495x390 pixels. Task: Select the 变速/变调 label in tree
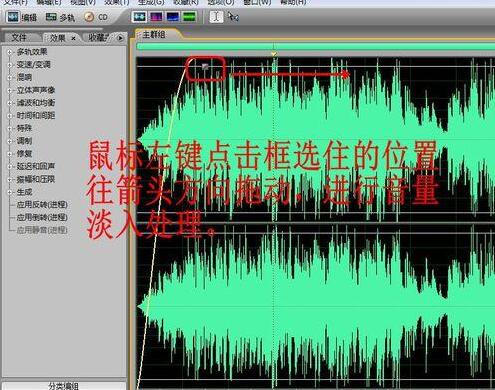pyautogui.click(x=34, y=65)
